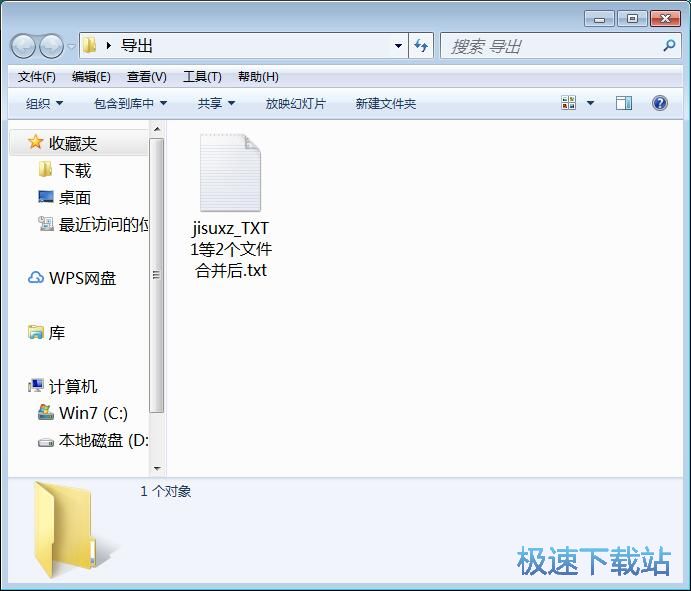Click the 下载 folder icon
Image resolution: width=691 pixels, height=591 pixels.
tap(45, 169)
